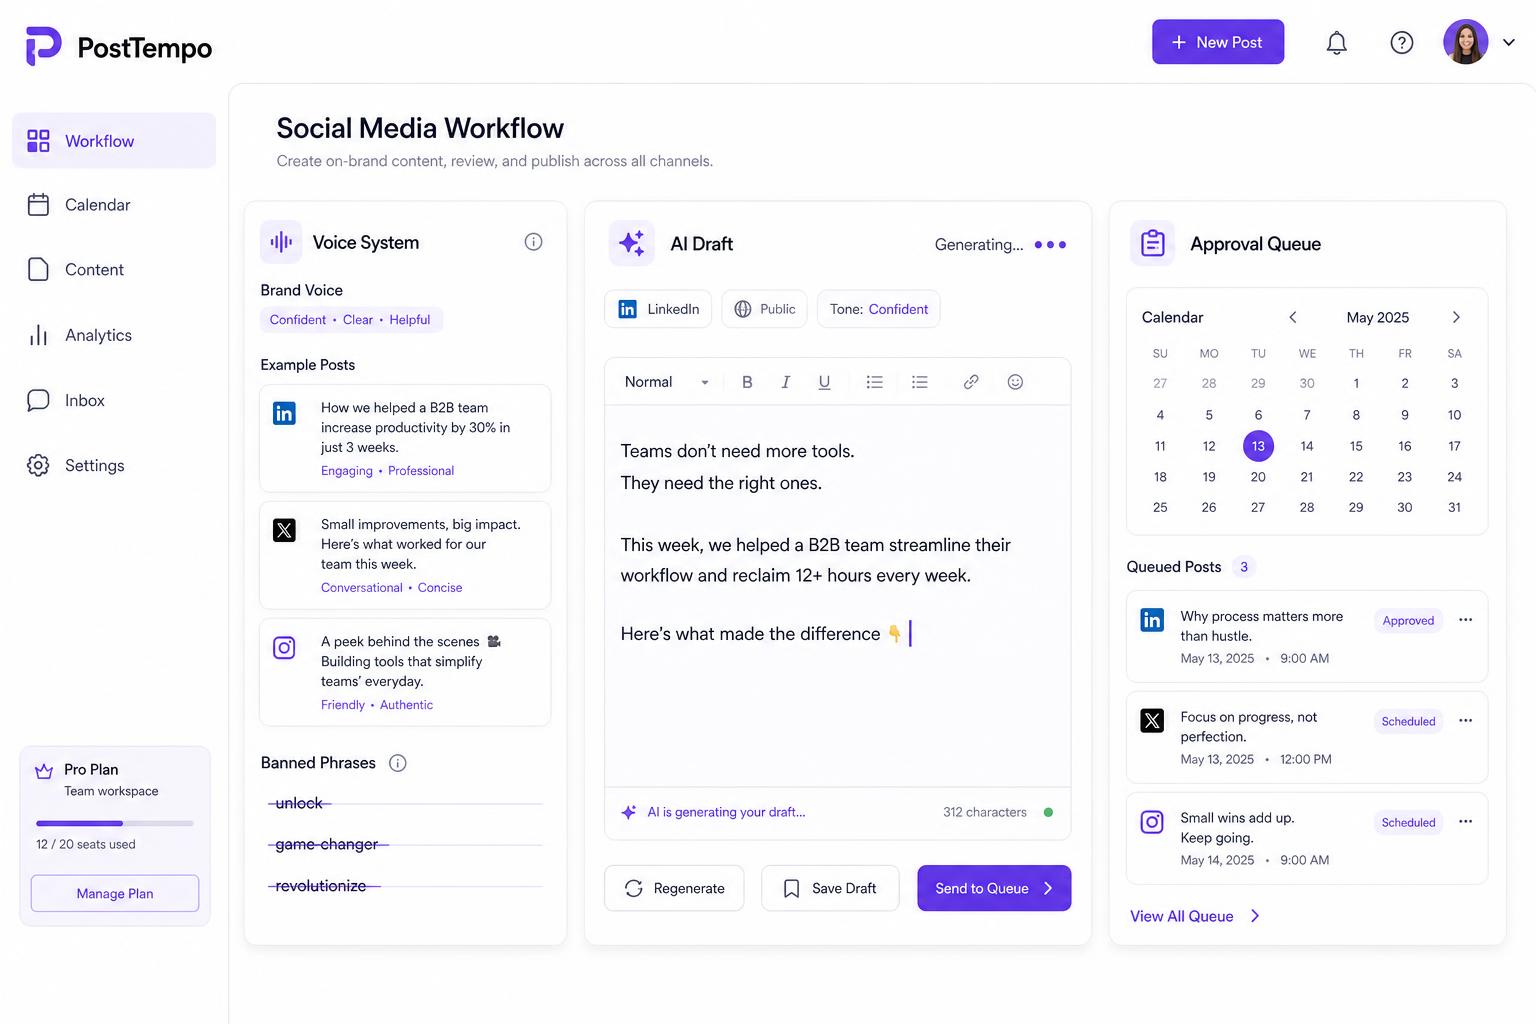
Task: Click the AI Draft sparkle icon
Action: (x=632, y=243)
